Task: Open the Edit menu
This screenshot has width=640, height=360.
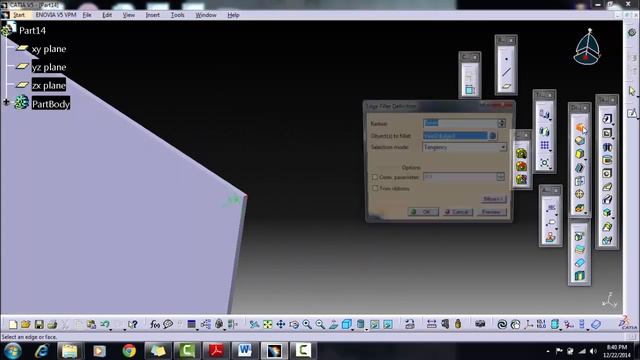Action: click(x=107, y=15)
